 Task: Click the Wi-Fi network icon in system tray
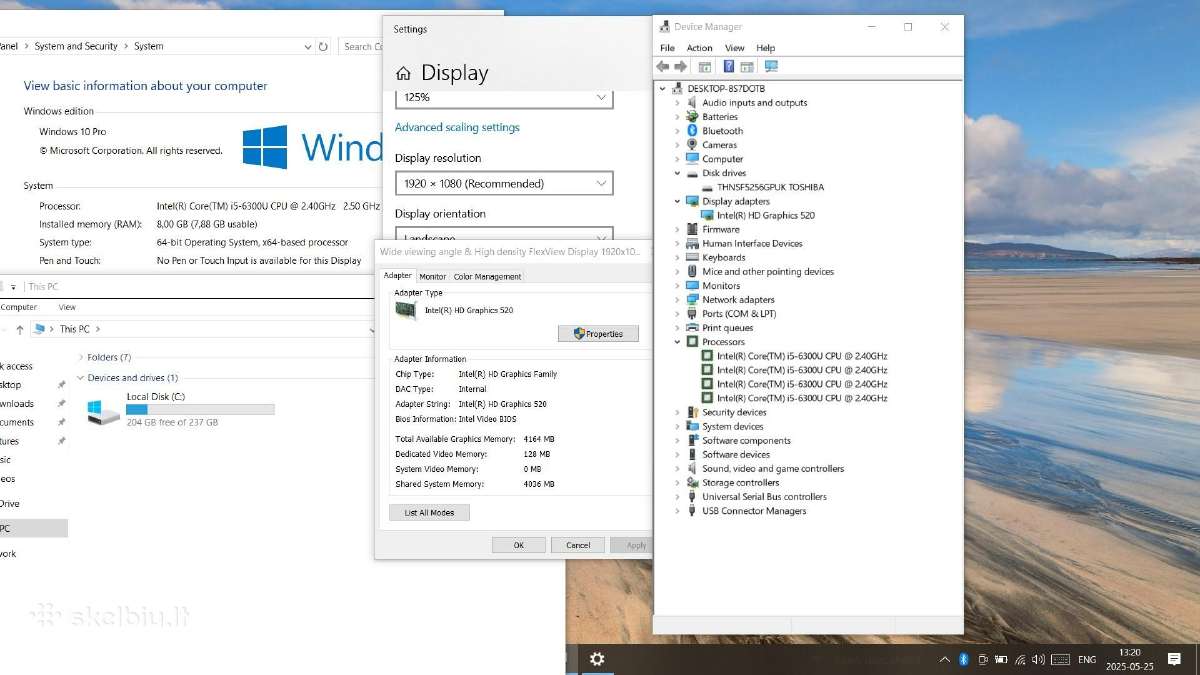point(1020,659)
